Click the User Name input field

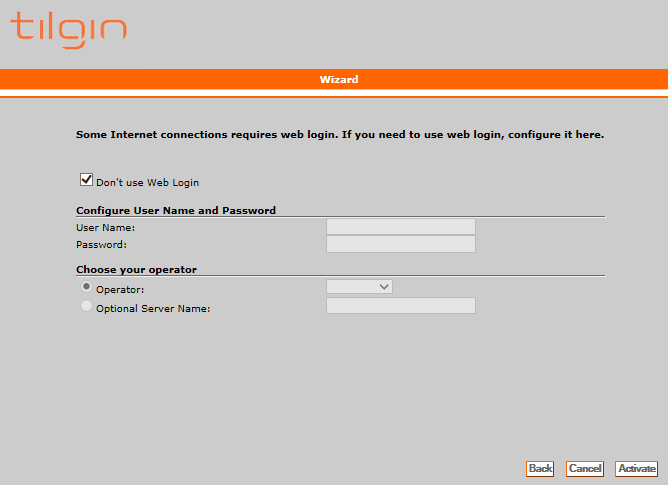pos(401,227)
